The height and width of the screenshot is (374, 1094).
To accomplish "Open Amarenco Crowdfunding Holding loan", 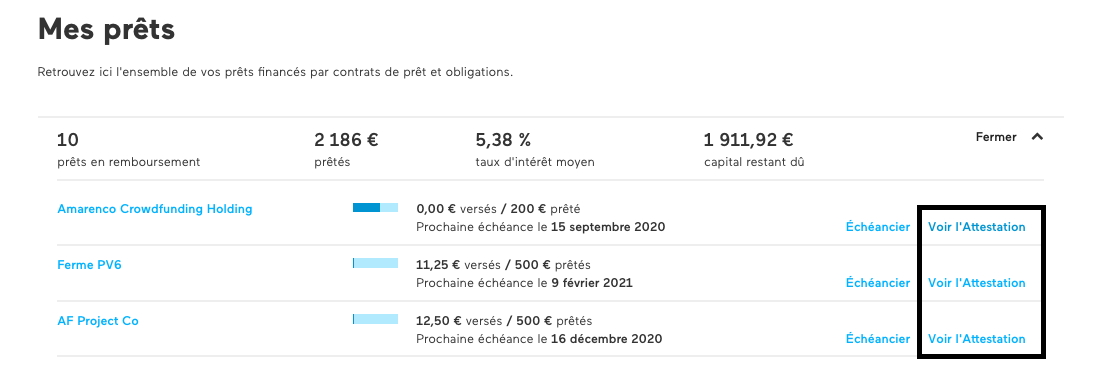I will (155, 209).
